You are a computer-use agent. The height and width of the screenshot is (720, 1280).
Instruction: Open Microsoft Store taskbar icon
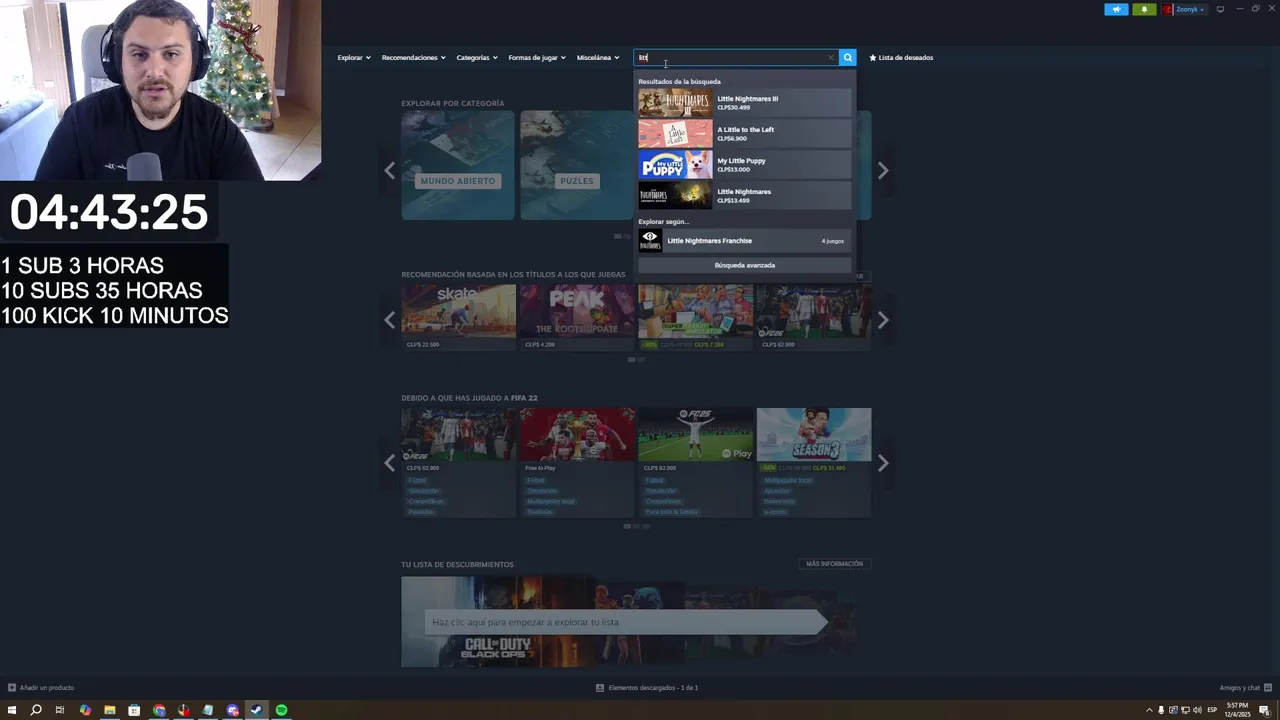(x=134, y=710)
